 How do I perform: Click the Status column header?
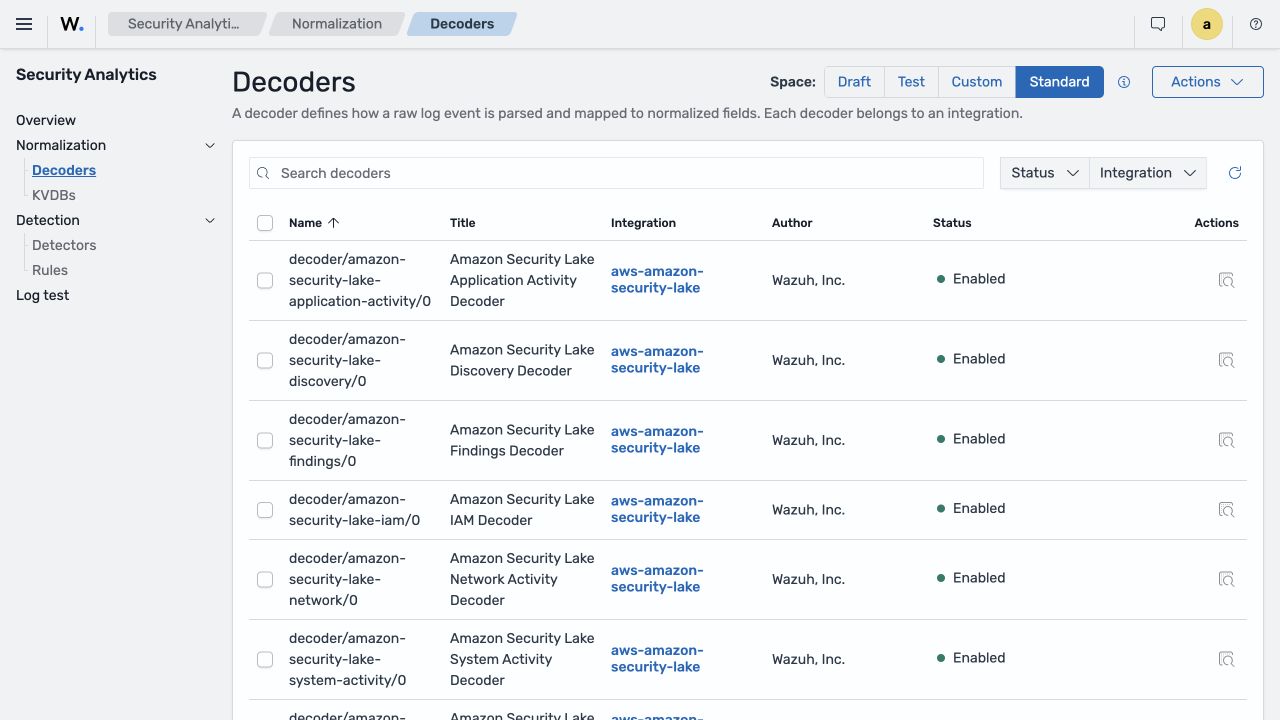pos(952,223)
